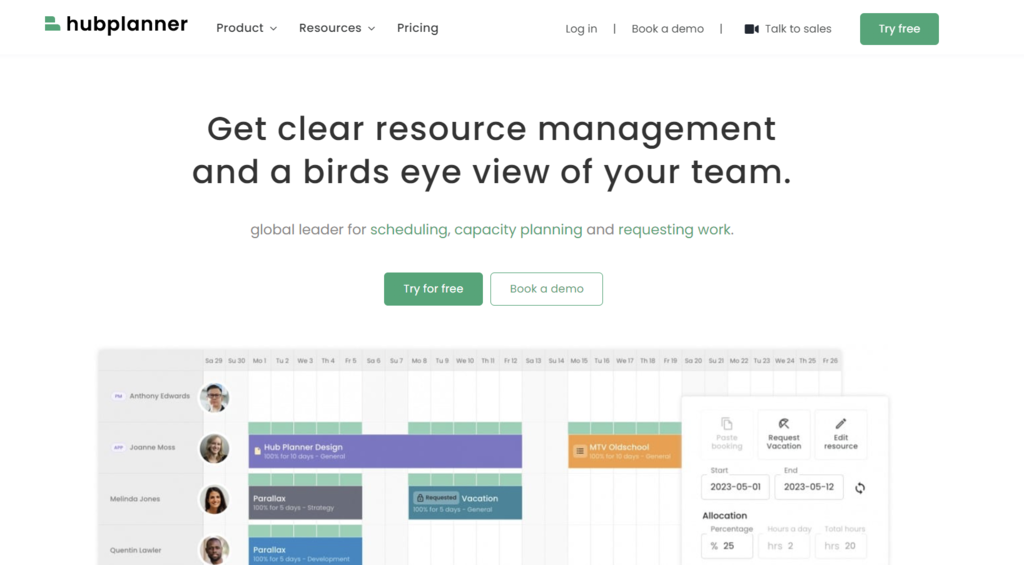Open Book a demo in header
1024x565 pixels.
point(667,29)
